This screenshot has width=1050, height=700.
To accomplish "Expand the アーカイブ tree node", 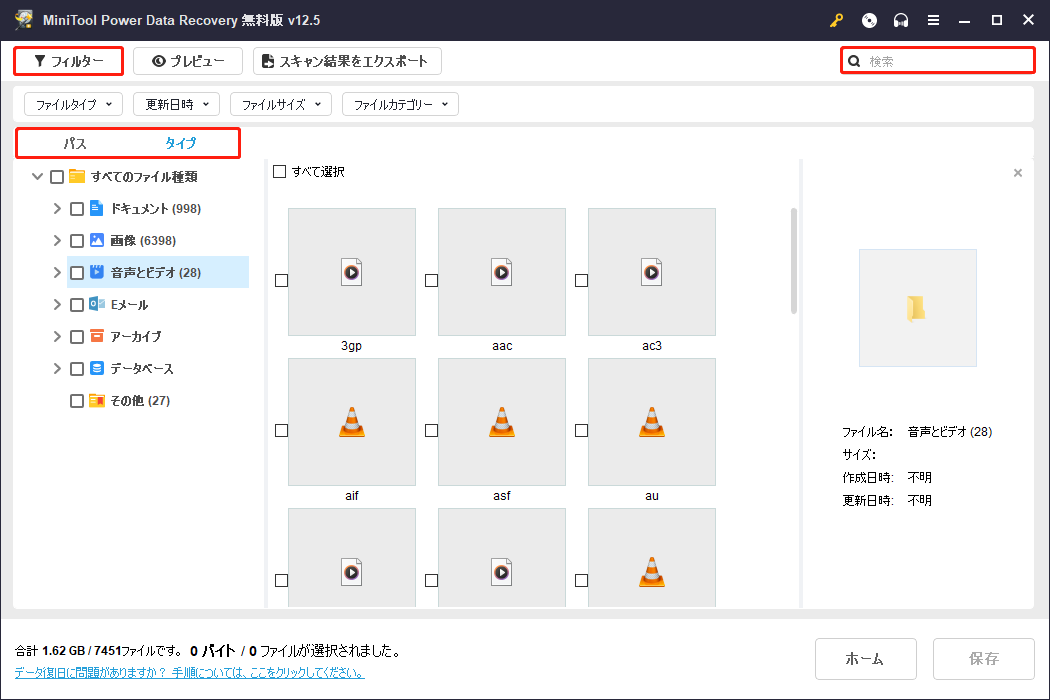I will coord(57,336).
